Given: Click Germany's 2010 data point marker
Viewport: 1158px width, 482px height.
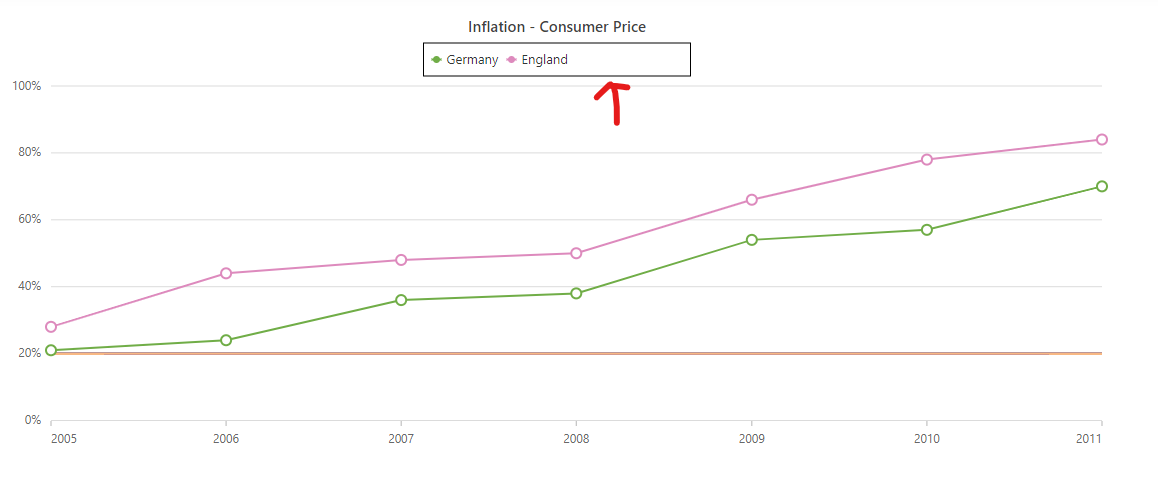Looking at the screenshot, I should point(927,230).
